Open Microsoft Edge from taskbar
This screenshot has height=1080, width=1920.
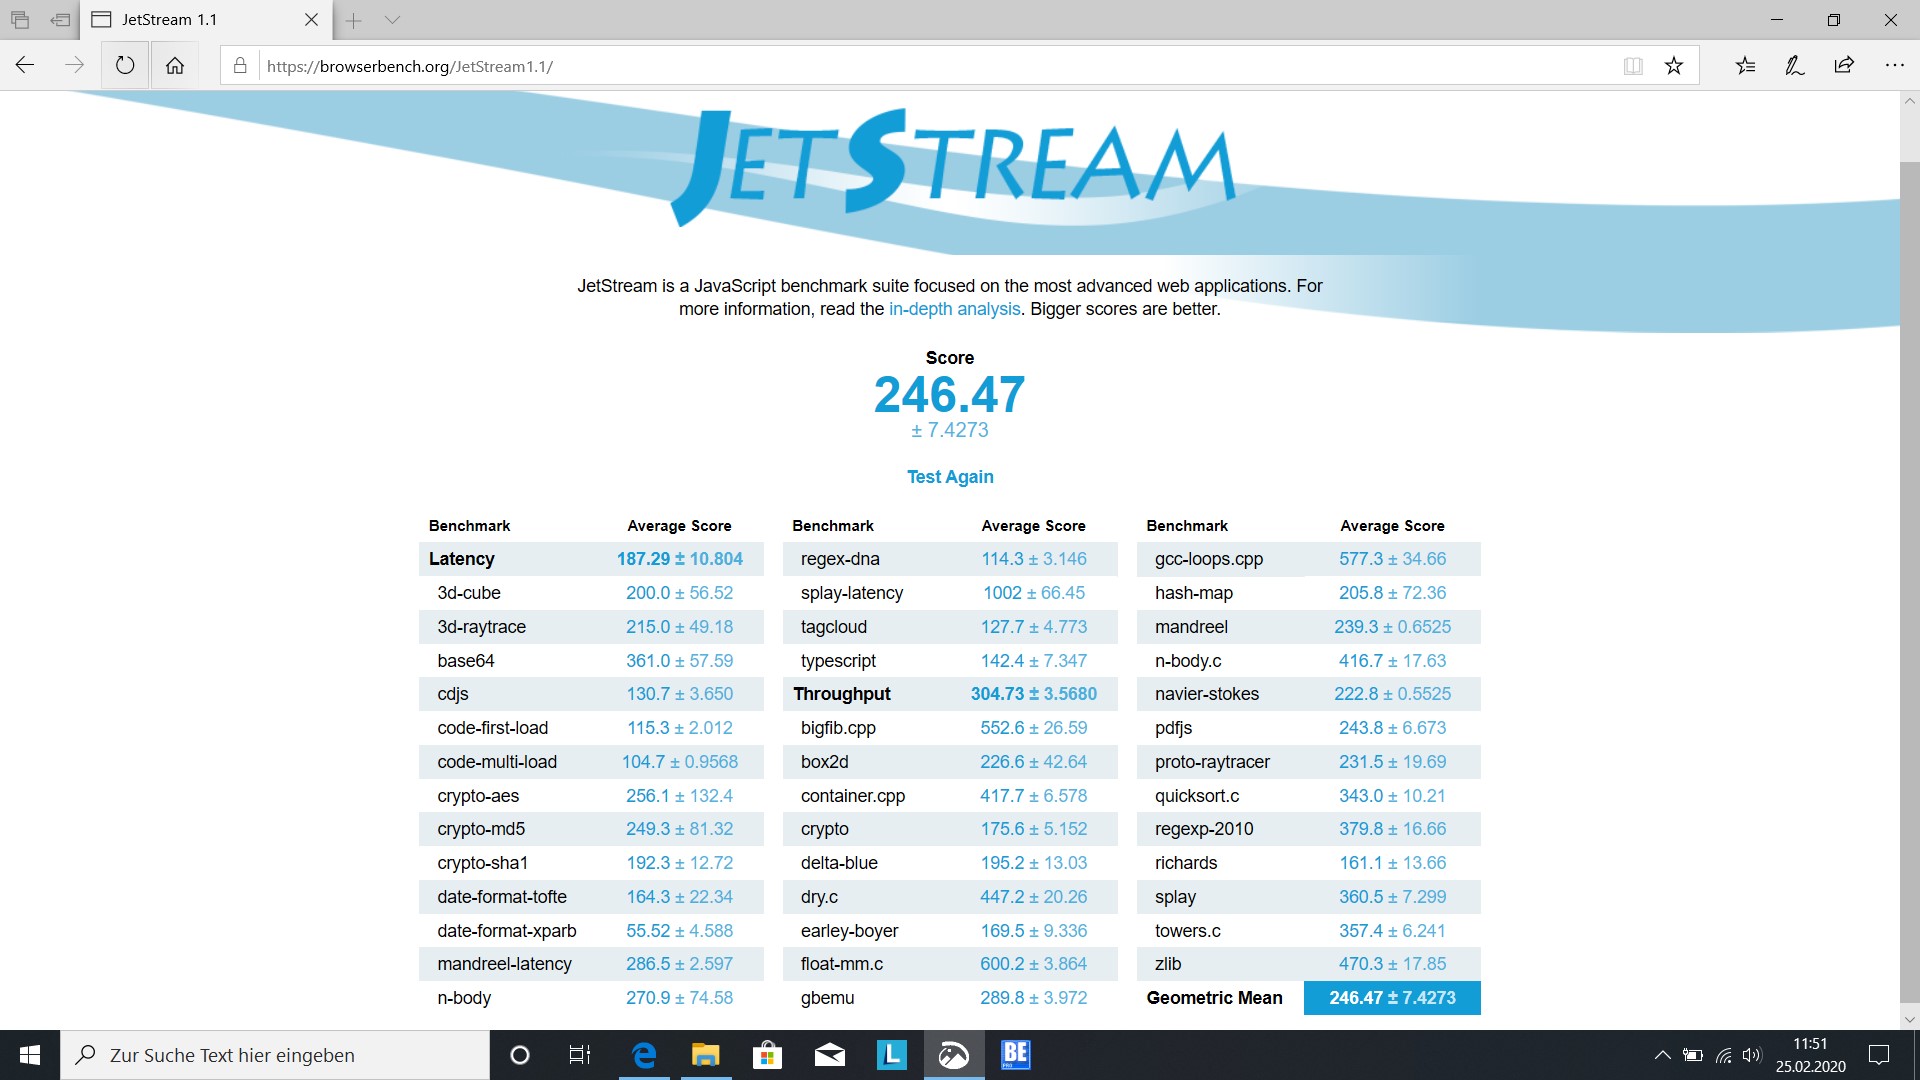coord(645,1055)
